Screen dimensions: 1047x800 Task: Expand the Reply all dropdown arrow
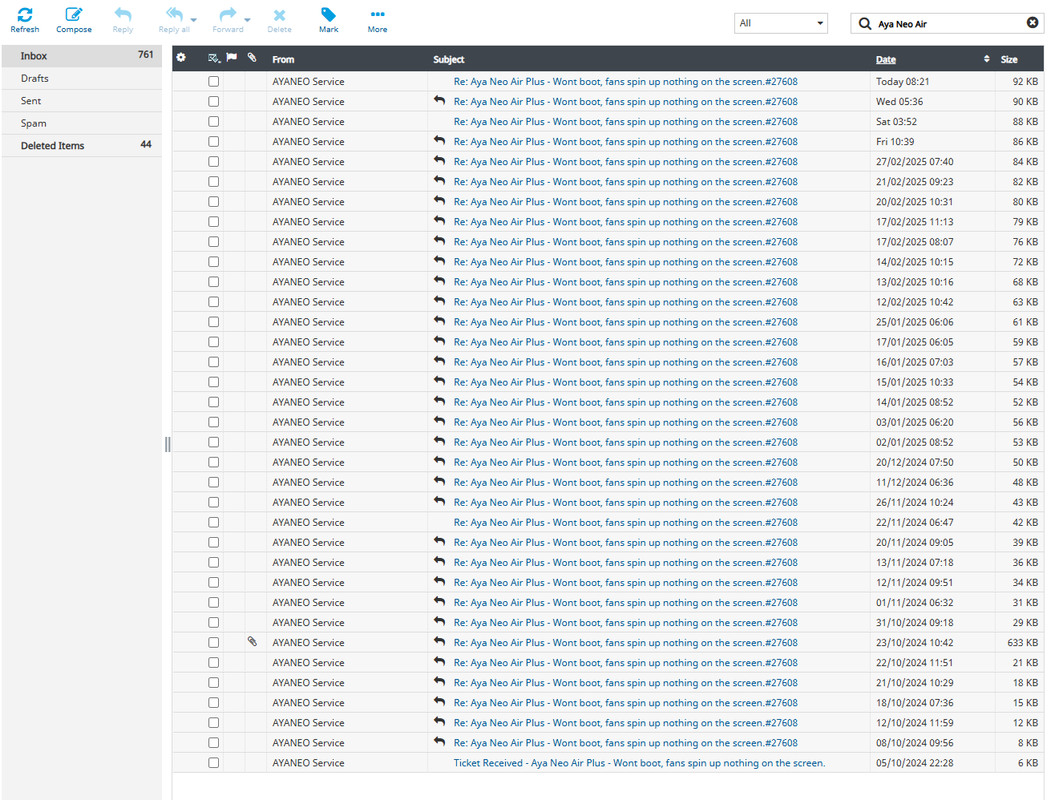coord(194,20)
